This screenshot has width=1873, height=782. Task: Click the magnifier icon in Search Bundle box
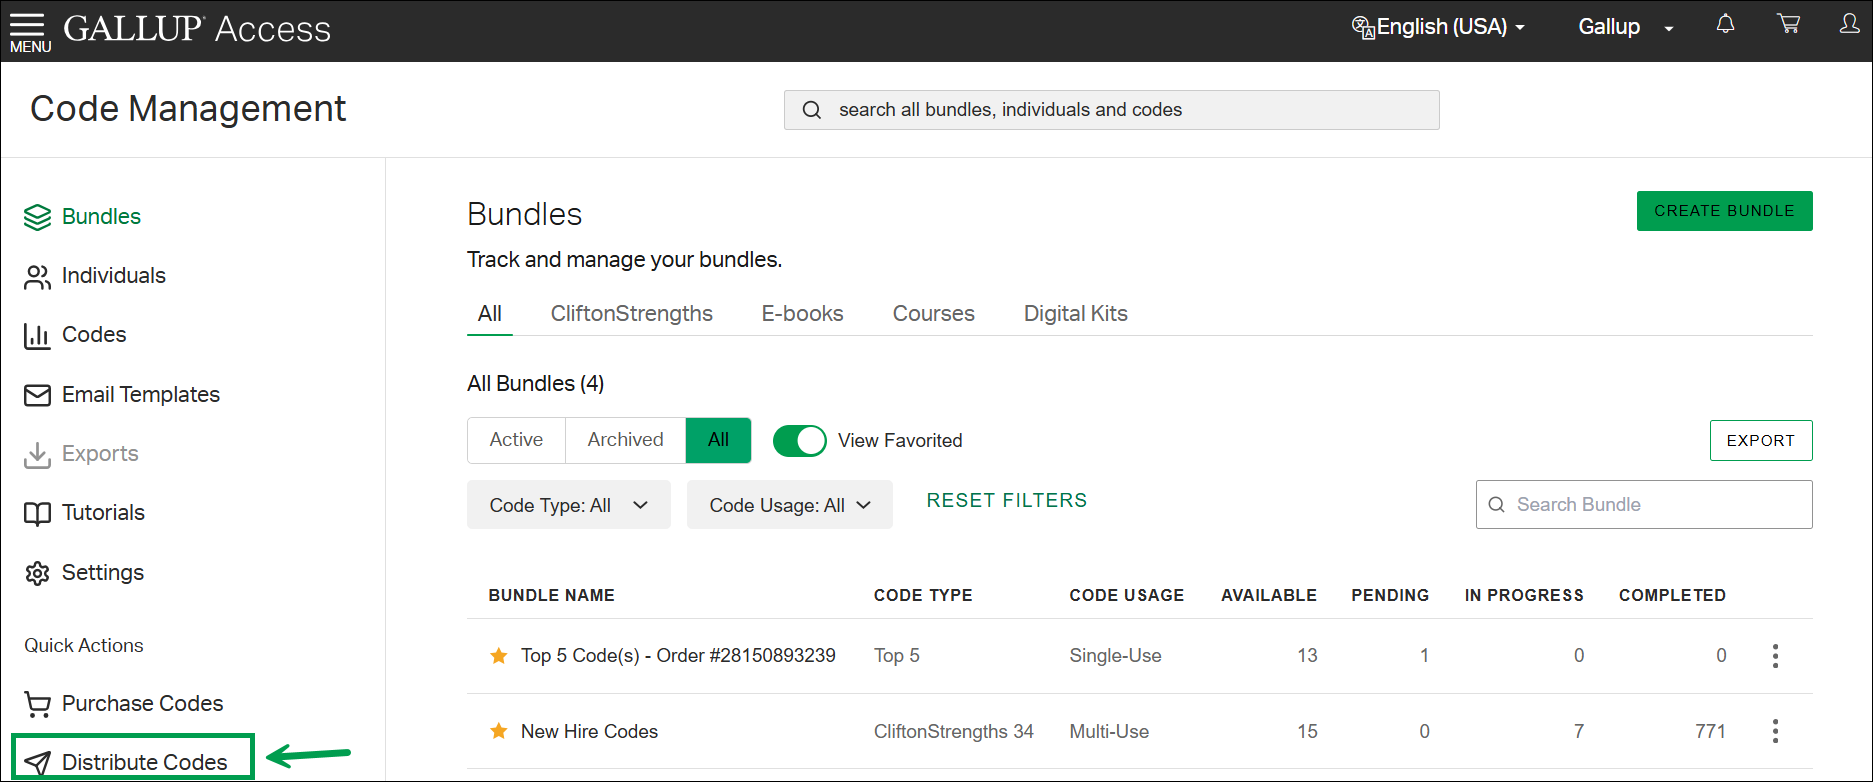click(1496, 505)
